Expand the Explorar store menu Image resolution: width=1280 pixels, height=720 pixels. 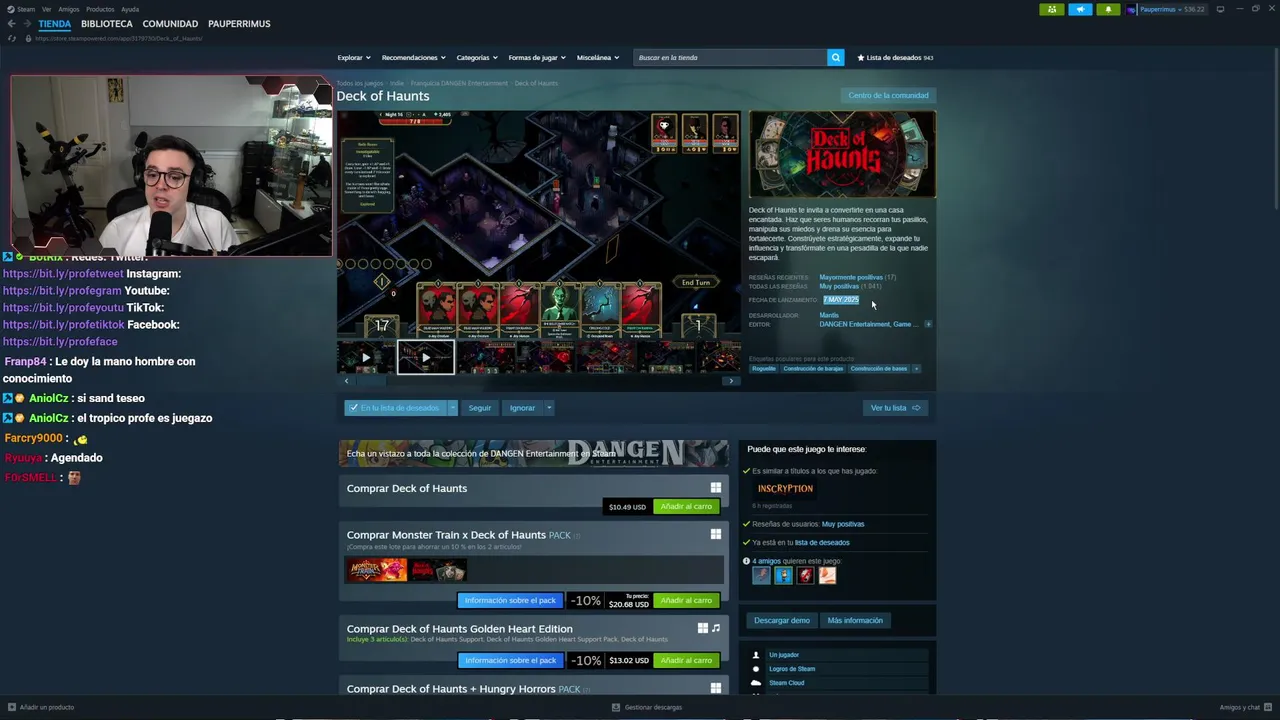(x=354, y=57)
